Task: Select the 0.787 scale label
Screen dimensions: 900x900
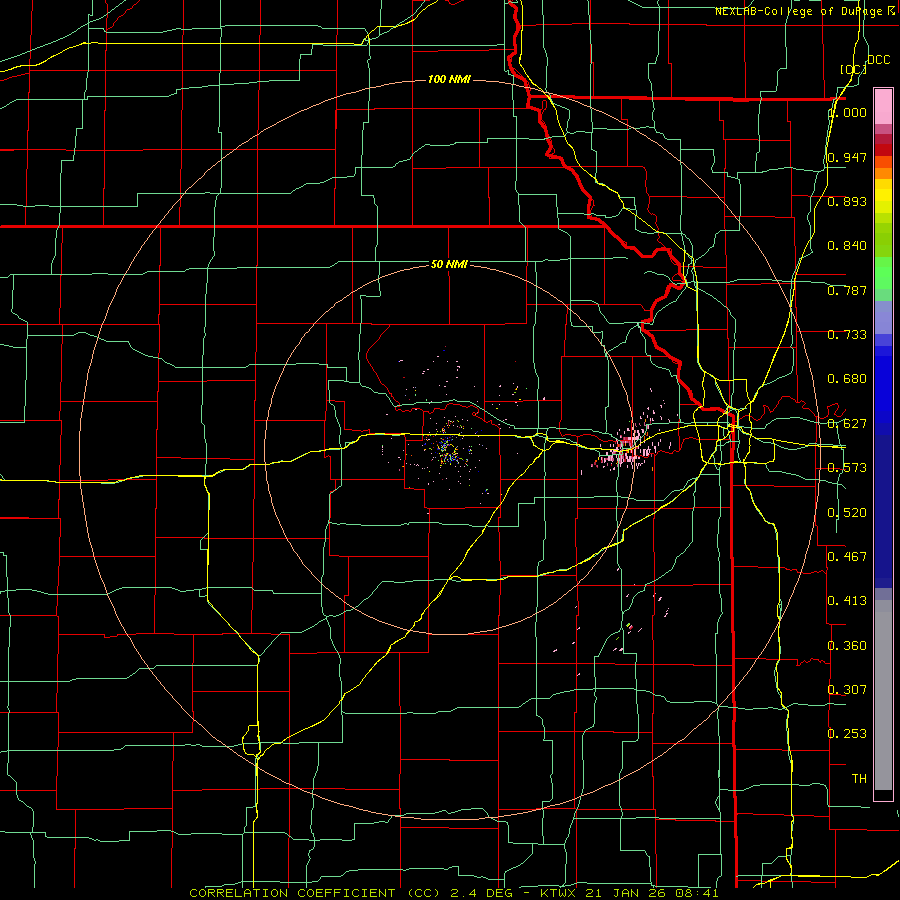Action: click(x=847, y=290)
